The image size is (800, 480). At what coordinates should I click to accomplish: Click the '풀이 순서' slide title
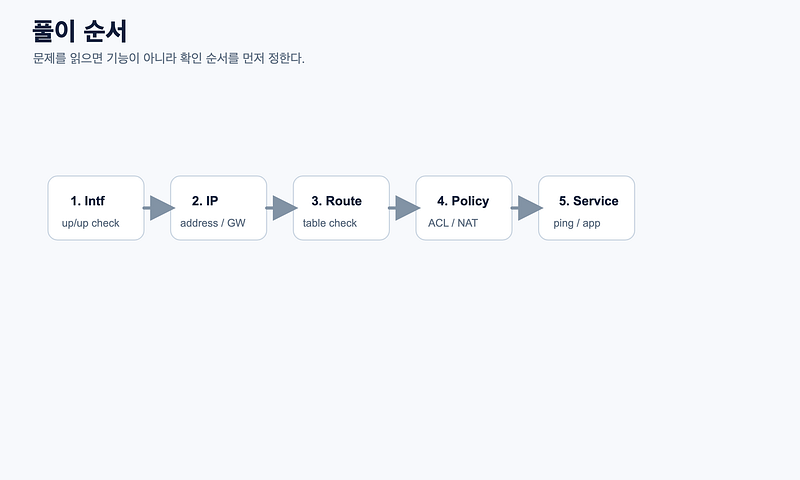(x=80, y=31)
